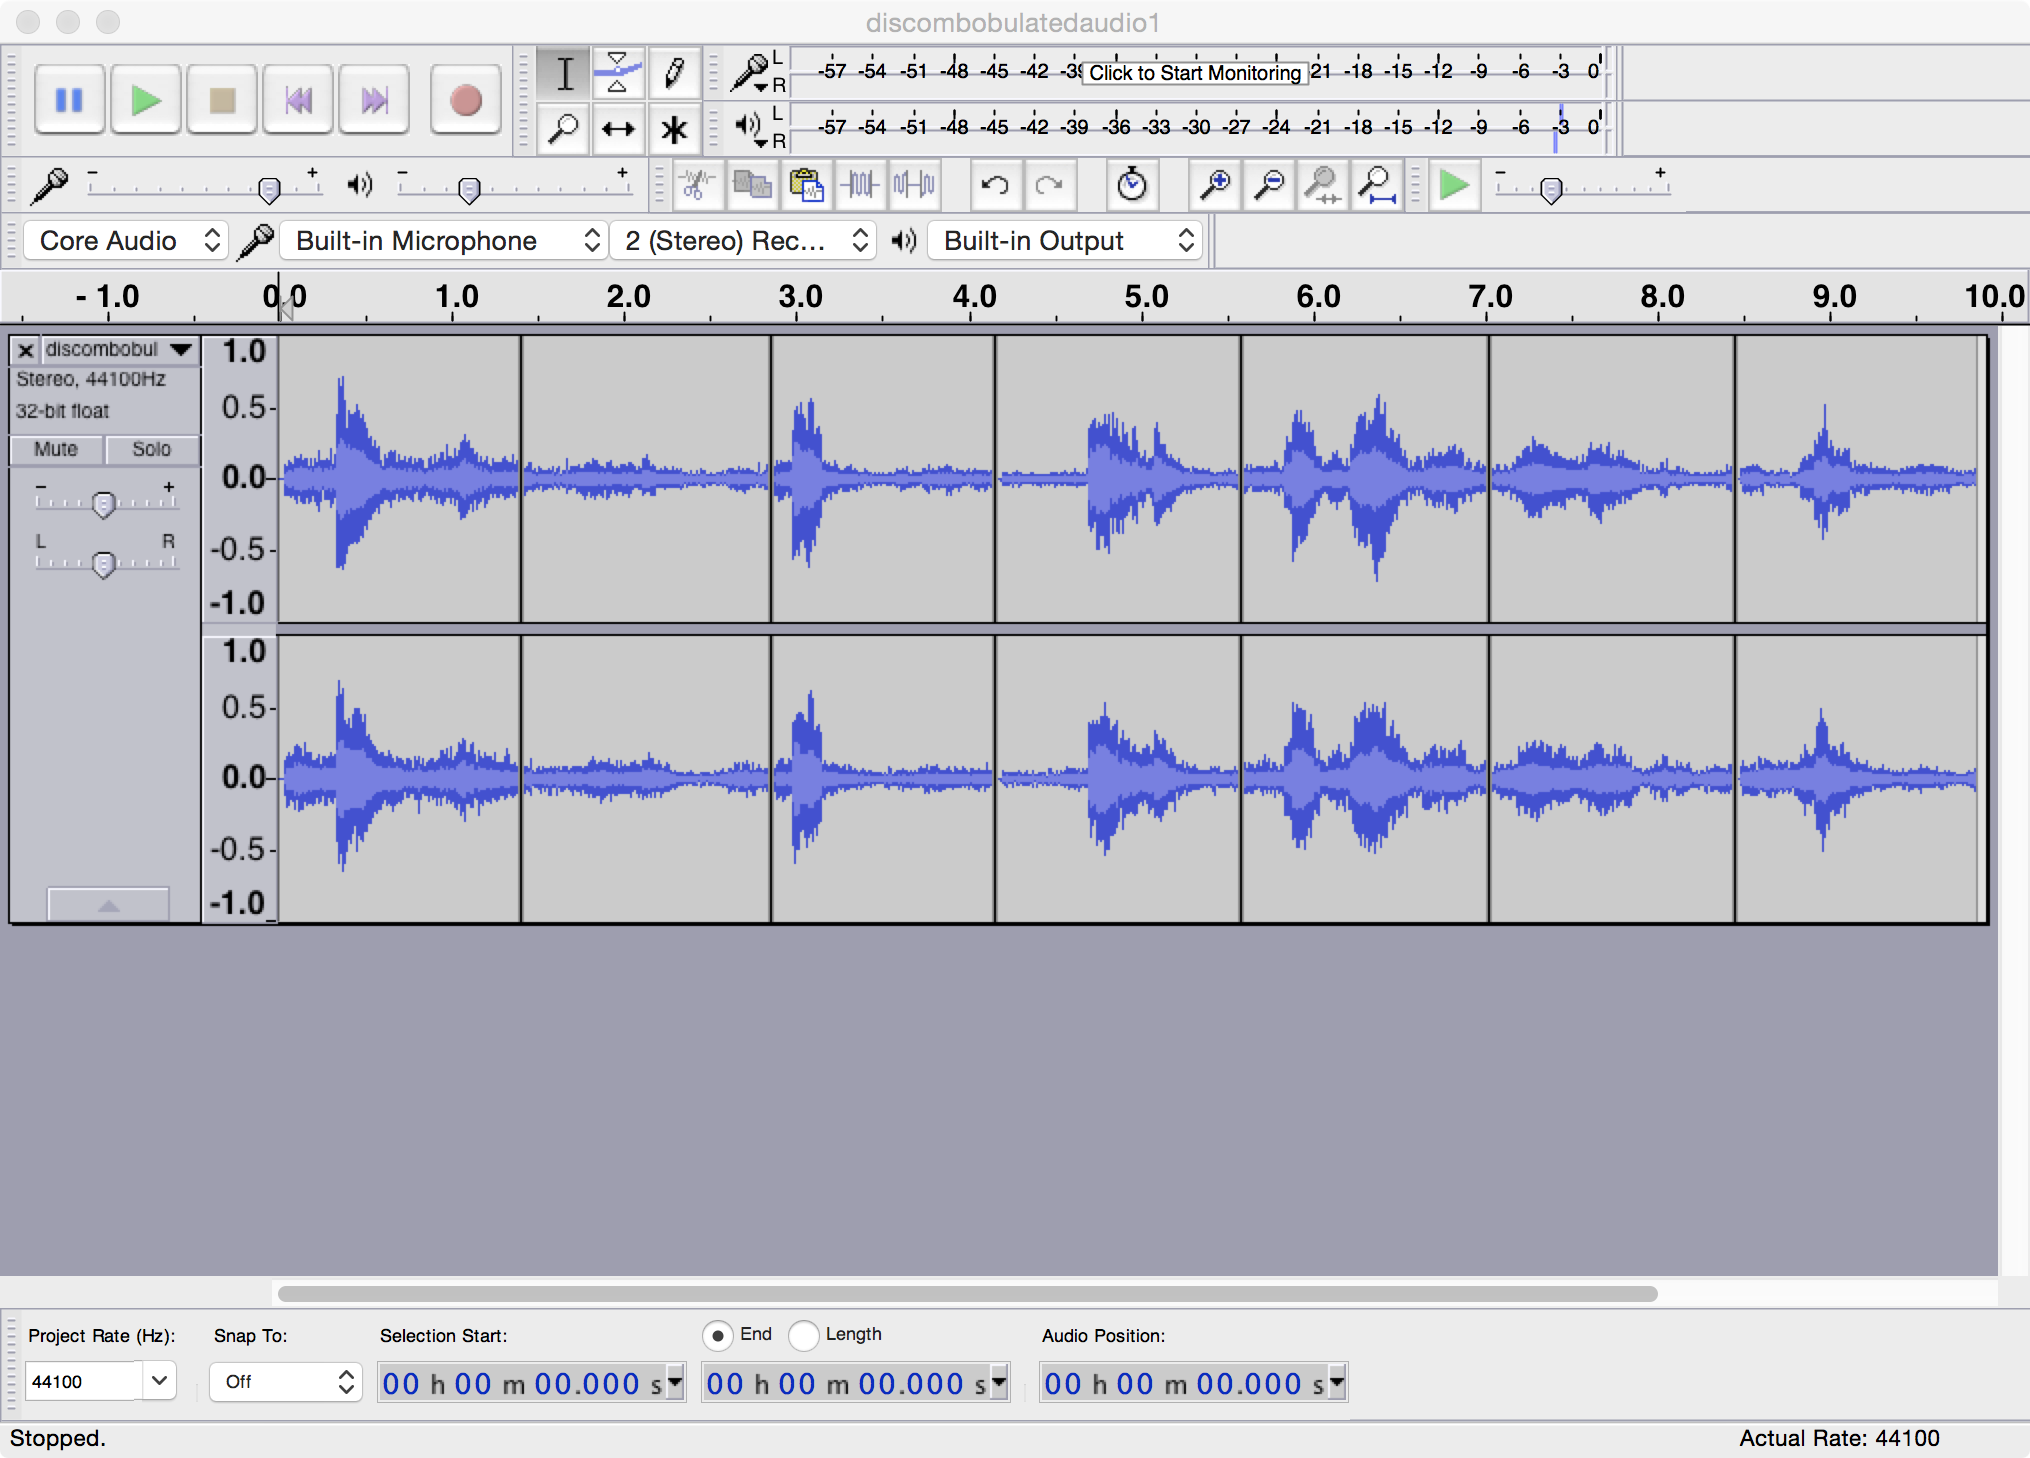Click the Fit Selection zoom icon
This screenshot has height=1458, width=2030.
point(1322,185)
